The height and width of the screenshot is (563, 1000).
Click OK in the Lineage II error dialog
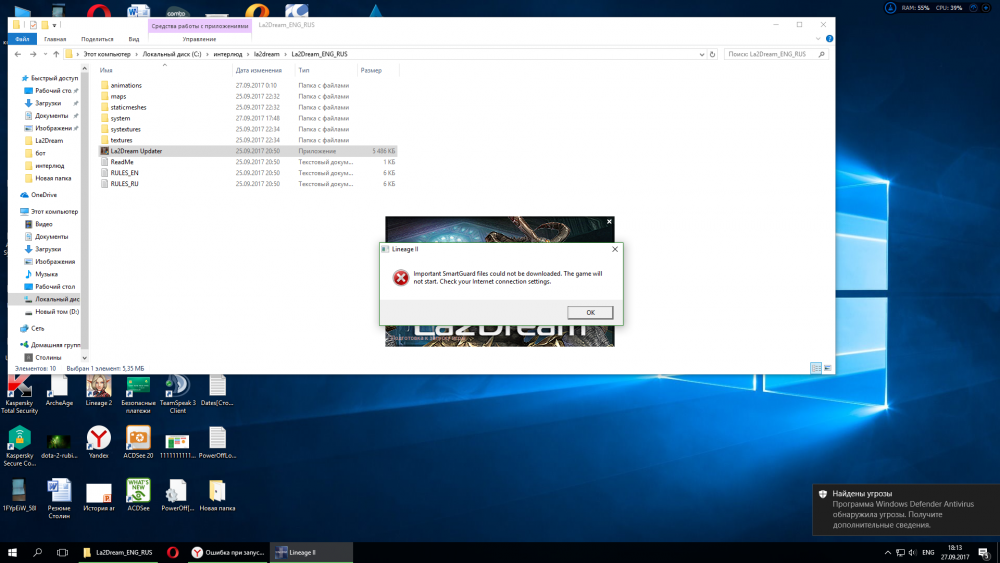click(590, 312)
